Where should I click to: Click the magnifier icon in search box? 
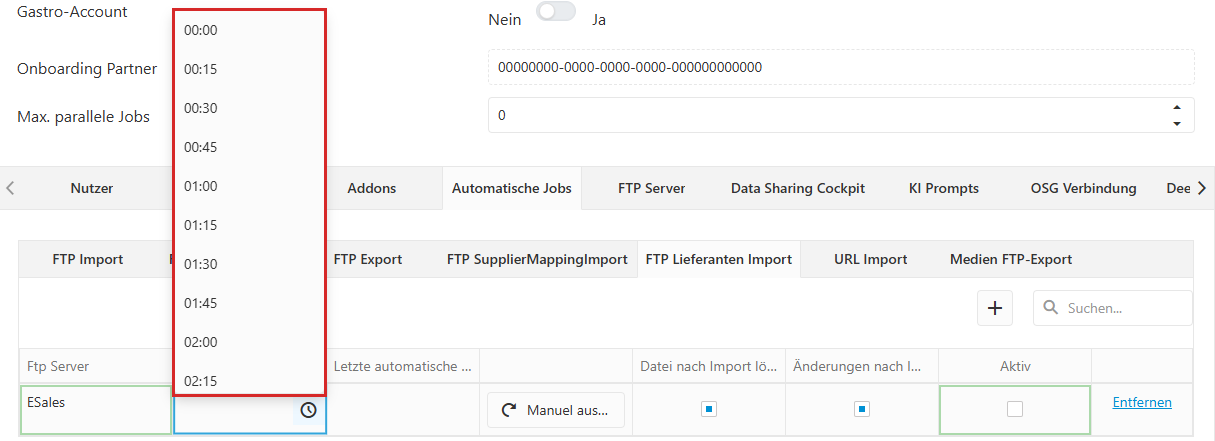coord(1051,308)
